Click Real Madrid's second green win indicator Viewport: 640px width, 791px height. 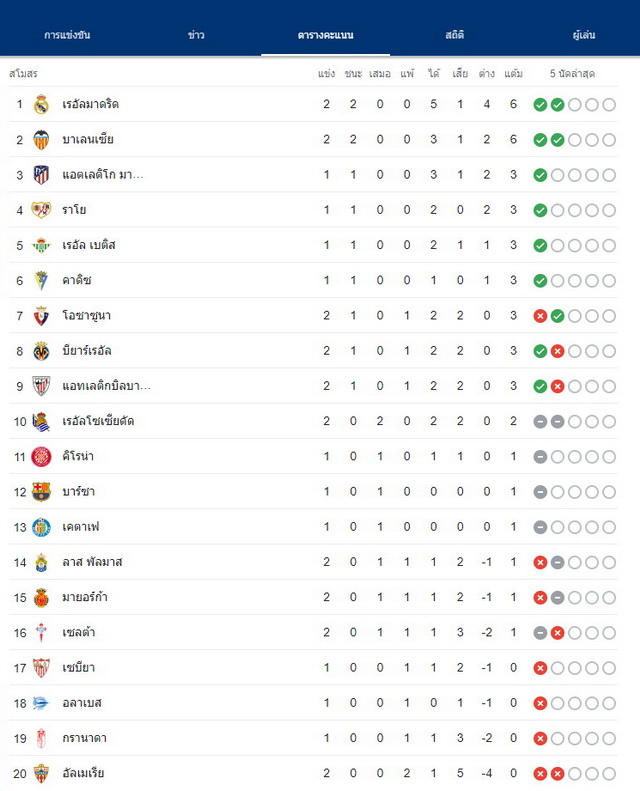557,105
